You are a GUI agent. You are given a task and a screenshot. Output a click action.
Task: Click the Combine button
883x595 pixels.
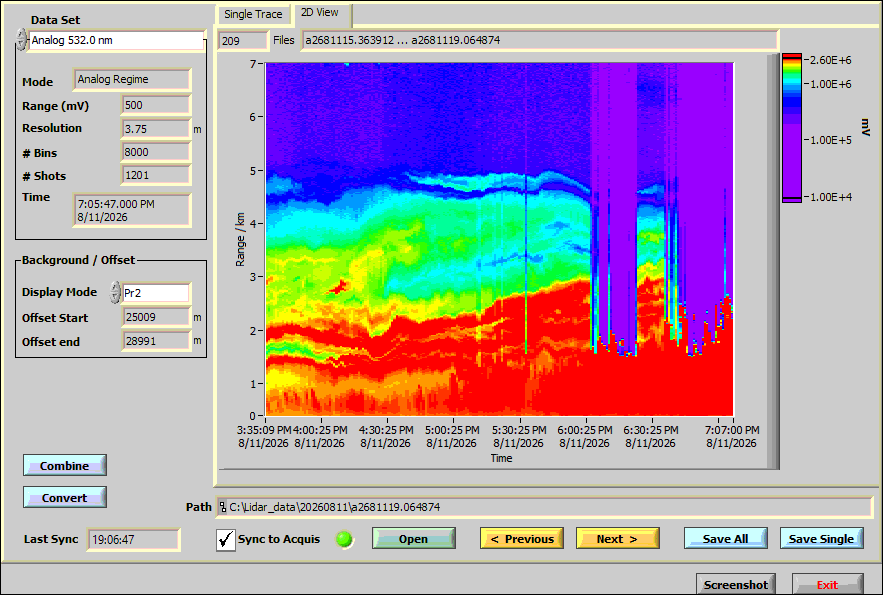coord(65,466)
